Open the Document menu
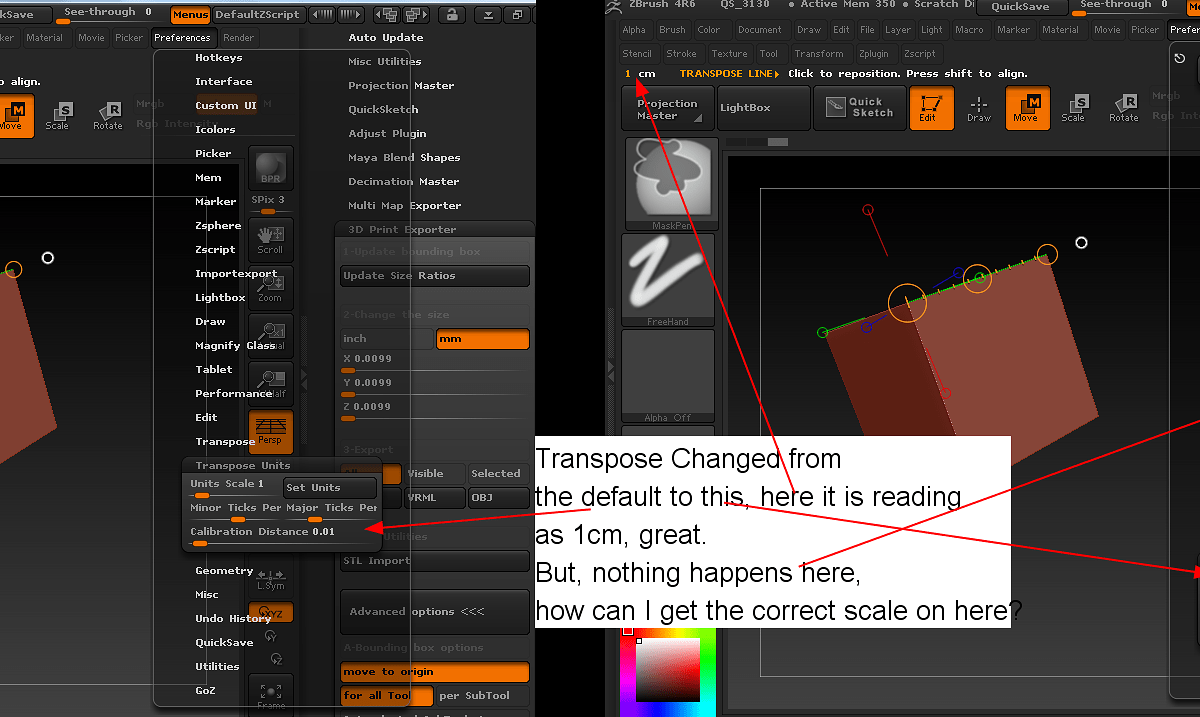Image resolution: width=1200 pixels, height=717 pixels. point(759,30)
